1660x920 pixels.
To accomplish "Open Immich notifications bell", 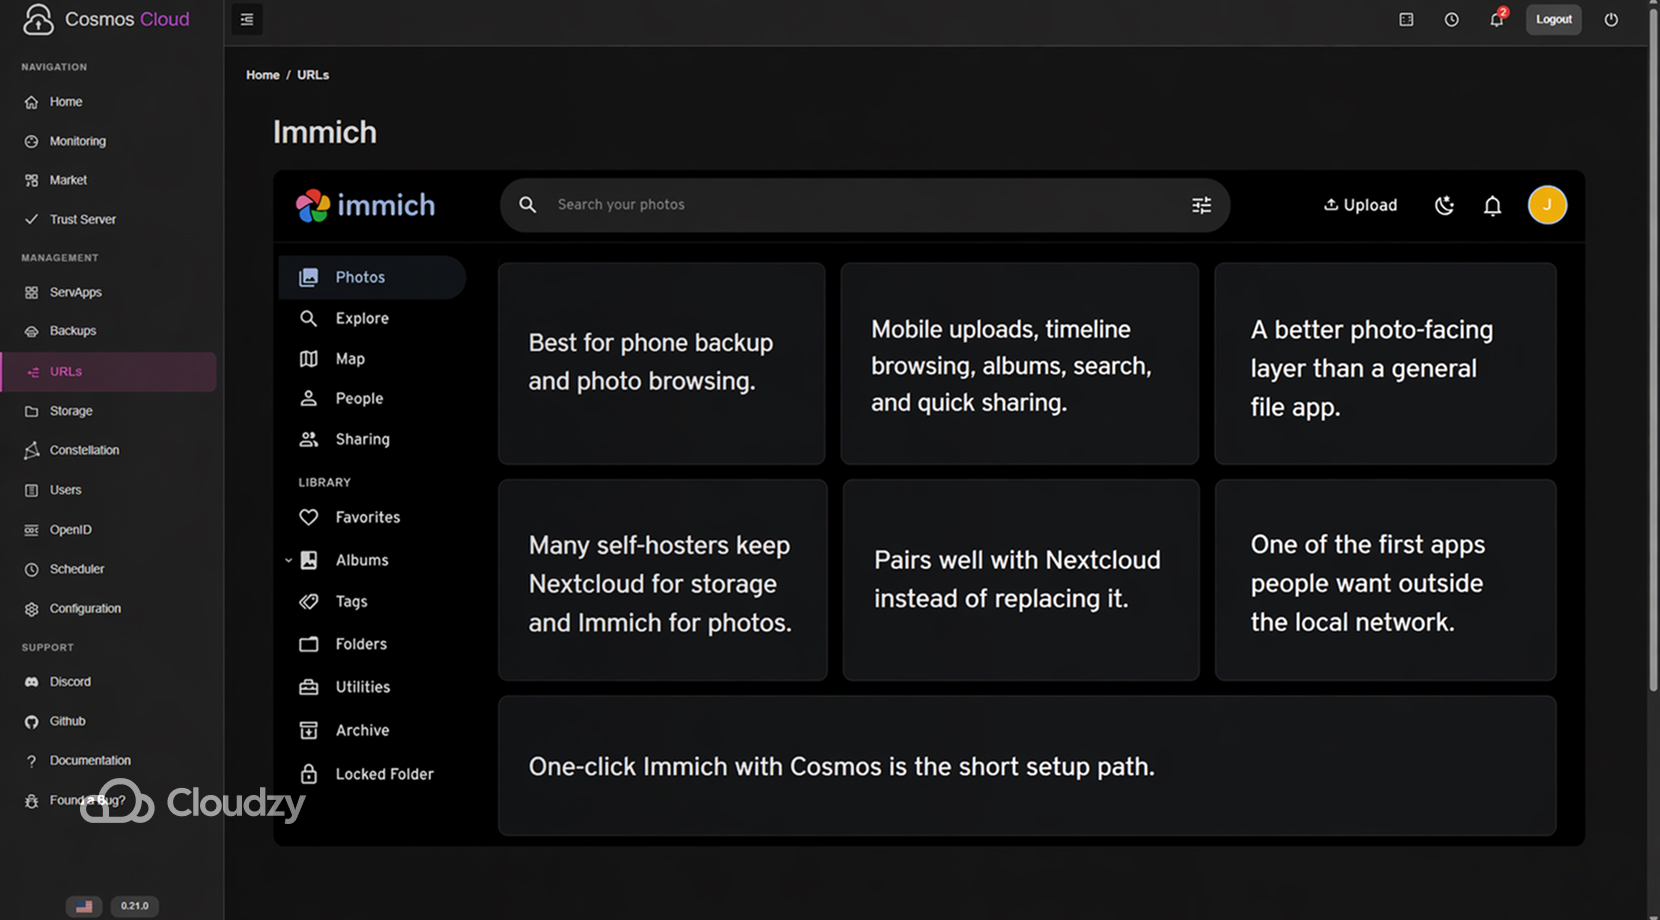I will tap(1492, 205).
